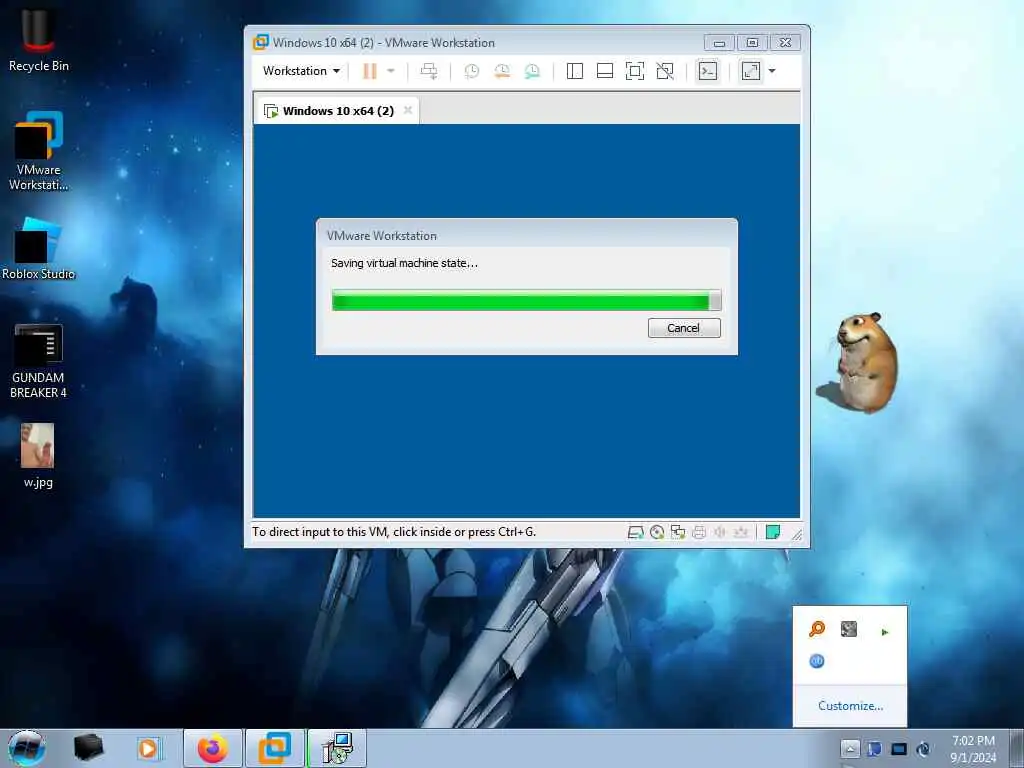The width and height of the screenshot is (1024, 768).
Task: Click the green saving progress bar
Action: (x=526, y=300)
